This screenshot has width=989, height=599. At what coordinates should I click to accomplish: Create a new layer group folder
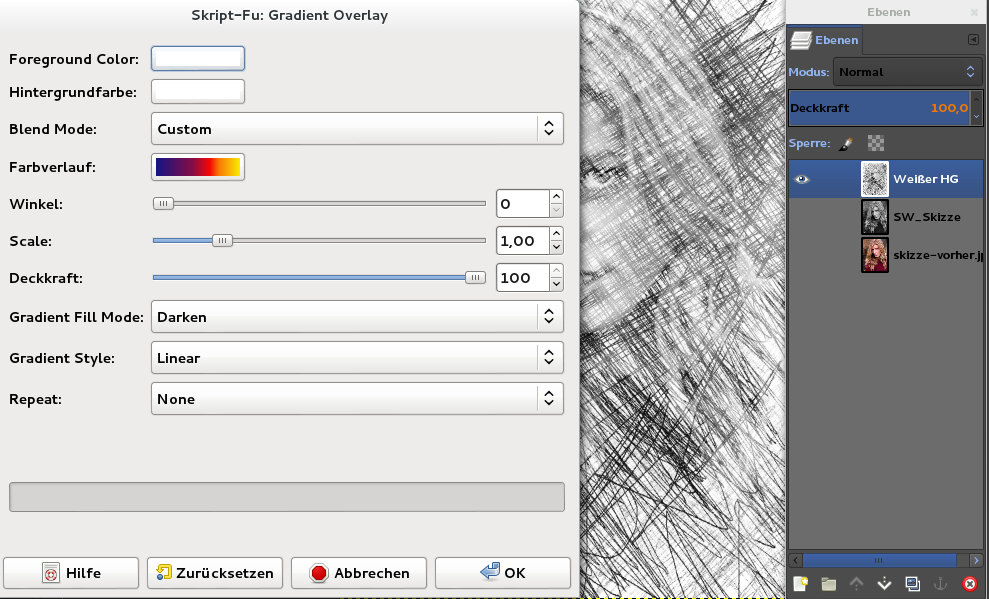[x=828, y=584]
